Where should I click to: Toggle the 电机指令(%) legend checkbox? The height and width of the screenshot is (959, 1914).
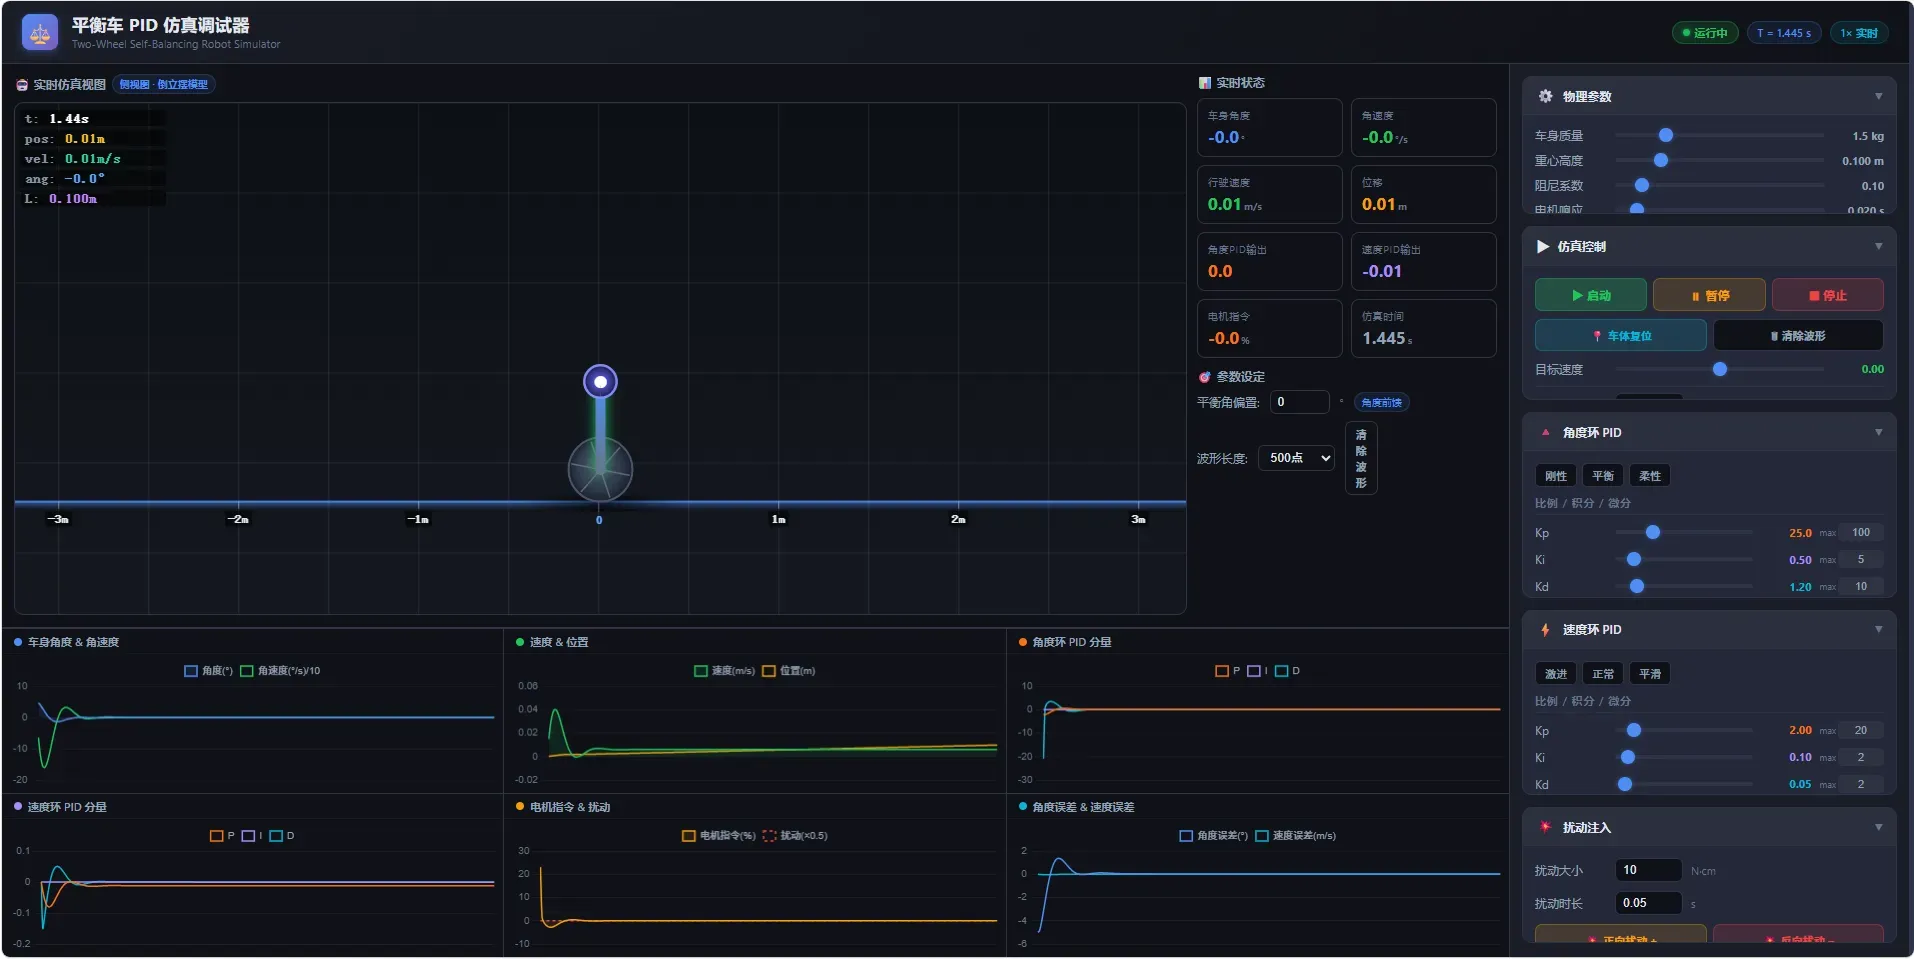[x=688, y=836]
